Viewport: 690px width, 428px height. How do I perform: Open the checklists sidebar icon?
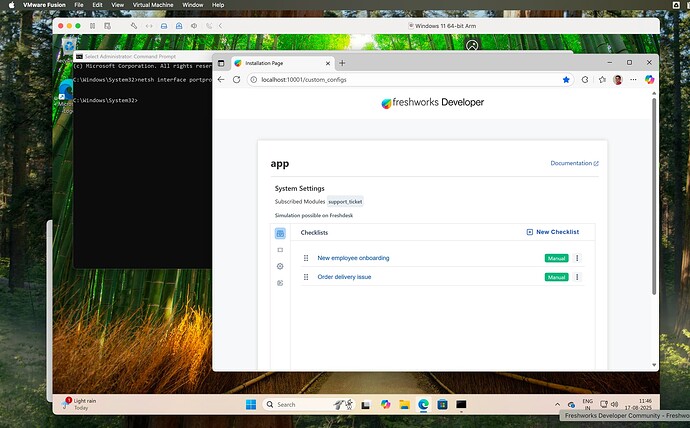point(280,233)
